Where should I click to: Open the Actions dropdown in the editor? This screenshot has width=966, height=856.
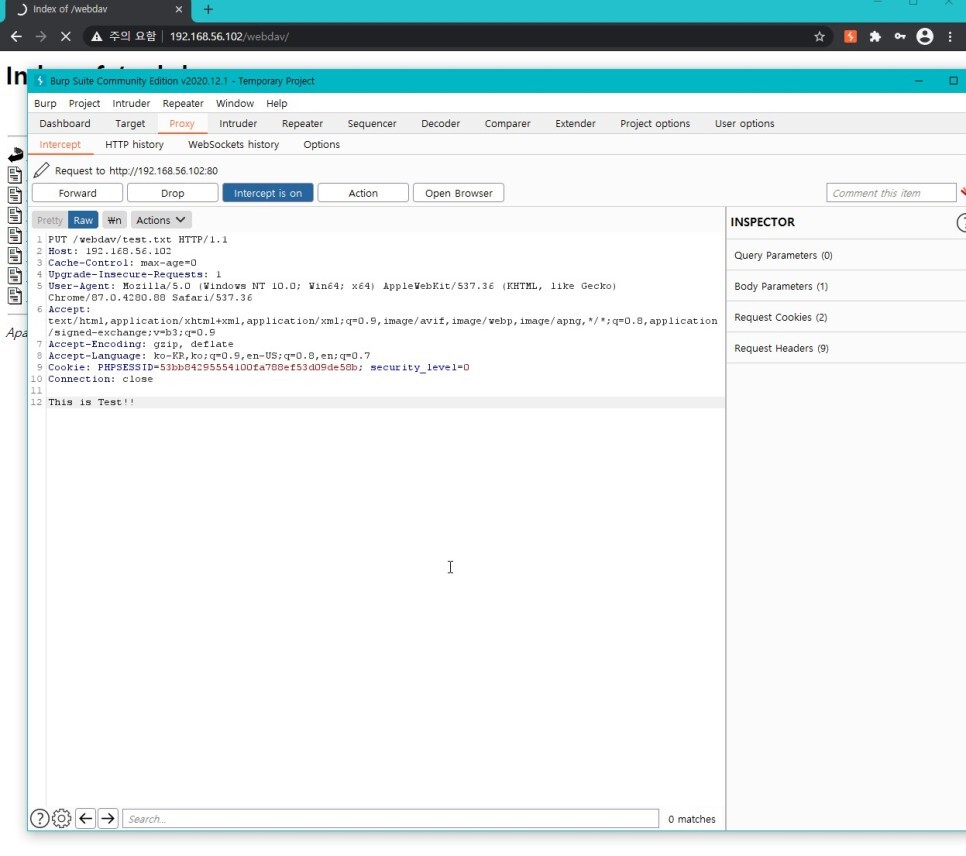(x=161, y=220)
